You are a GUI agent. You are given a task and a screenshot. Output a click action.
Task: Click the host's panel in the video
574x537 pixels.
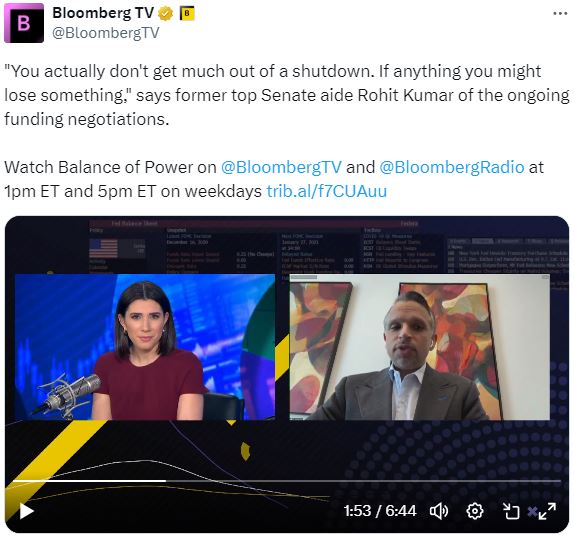coord(145,347)
